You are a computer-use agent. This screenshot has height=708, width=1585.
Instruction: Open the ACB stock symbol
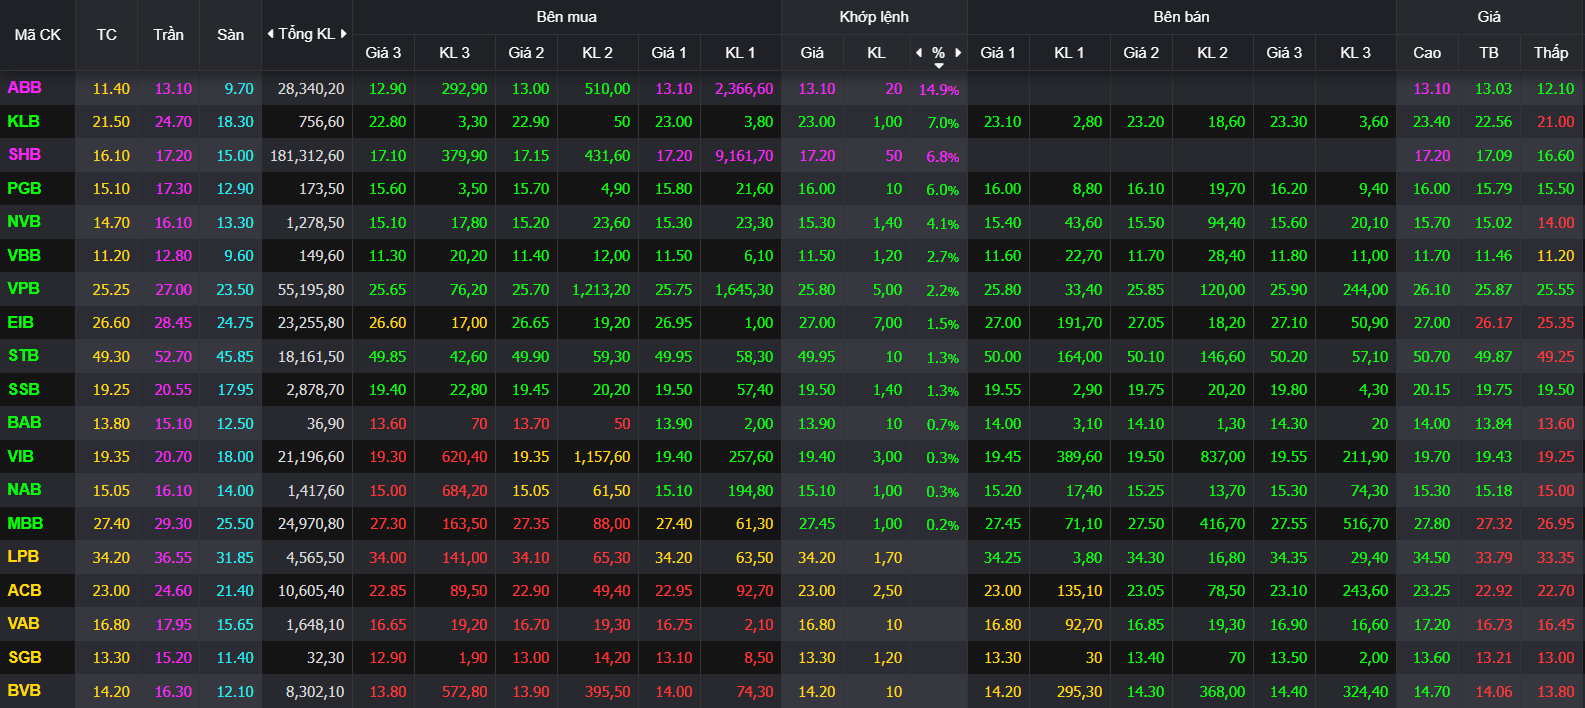click(x=24, y=591)
